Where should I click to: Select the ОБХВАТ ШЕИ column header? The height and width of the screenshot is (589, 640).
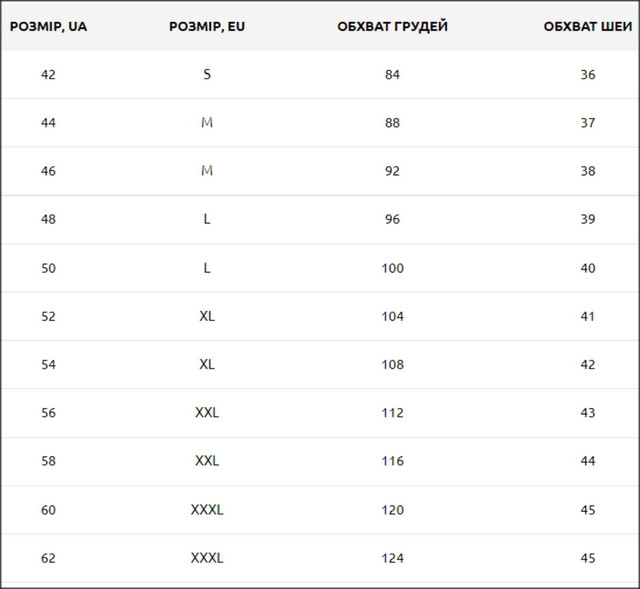pyautogui.click(x=588, y=26)
